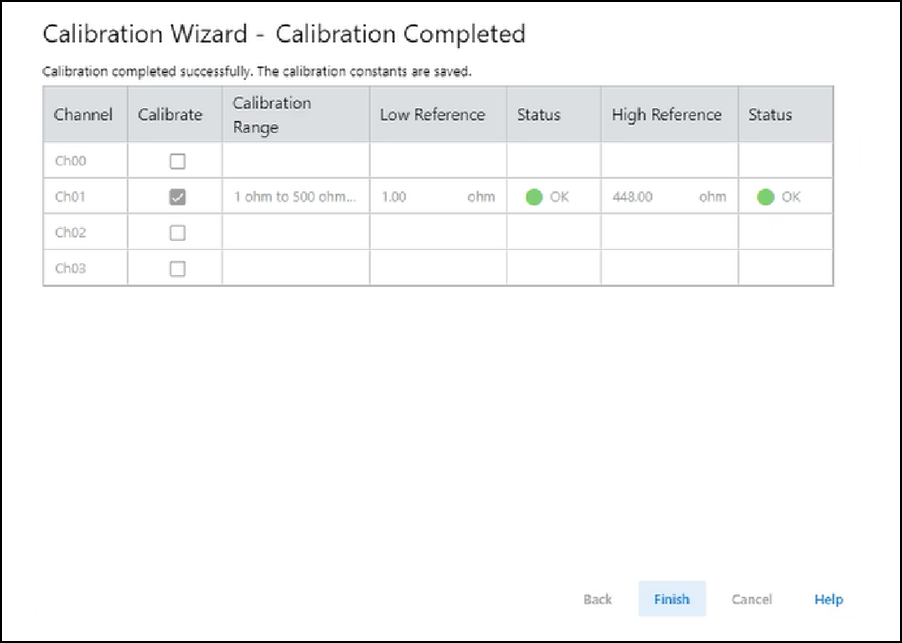Image resolution: width=902 pixels, height=643 pixels.
Task: Click the Channel column header
Action: point(83,115)
